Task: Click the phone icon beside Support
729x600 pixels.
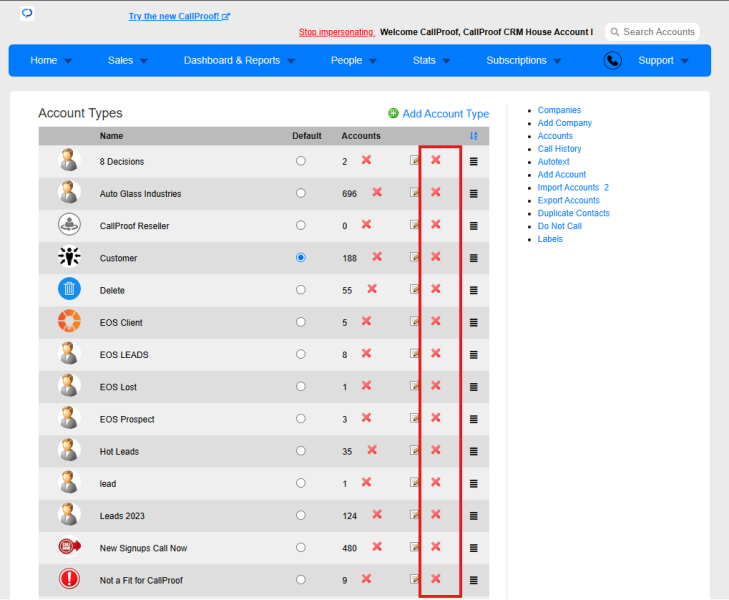Action: [613, 60]
